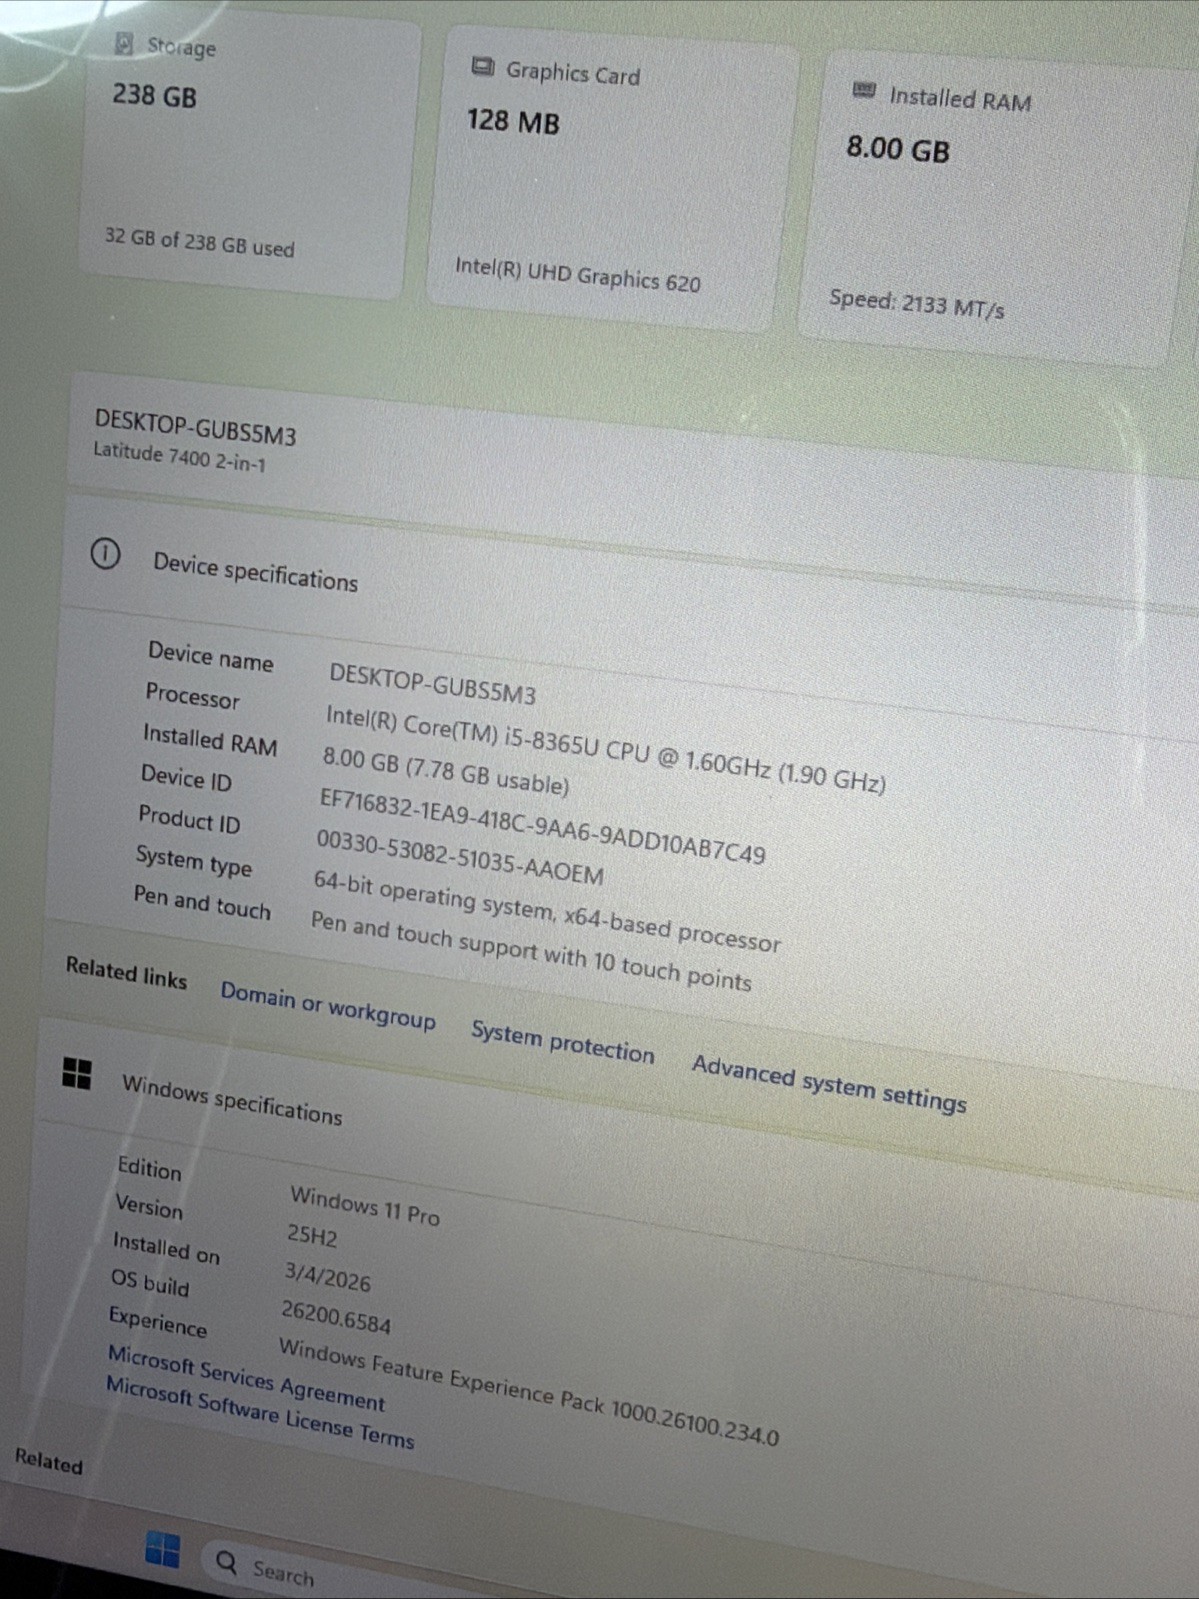Open System protection link
Image resolution: width=1199 pixels, height=1599 pixels.
[x=562, y=1042]
